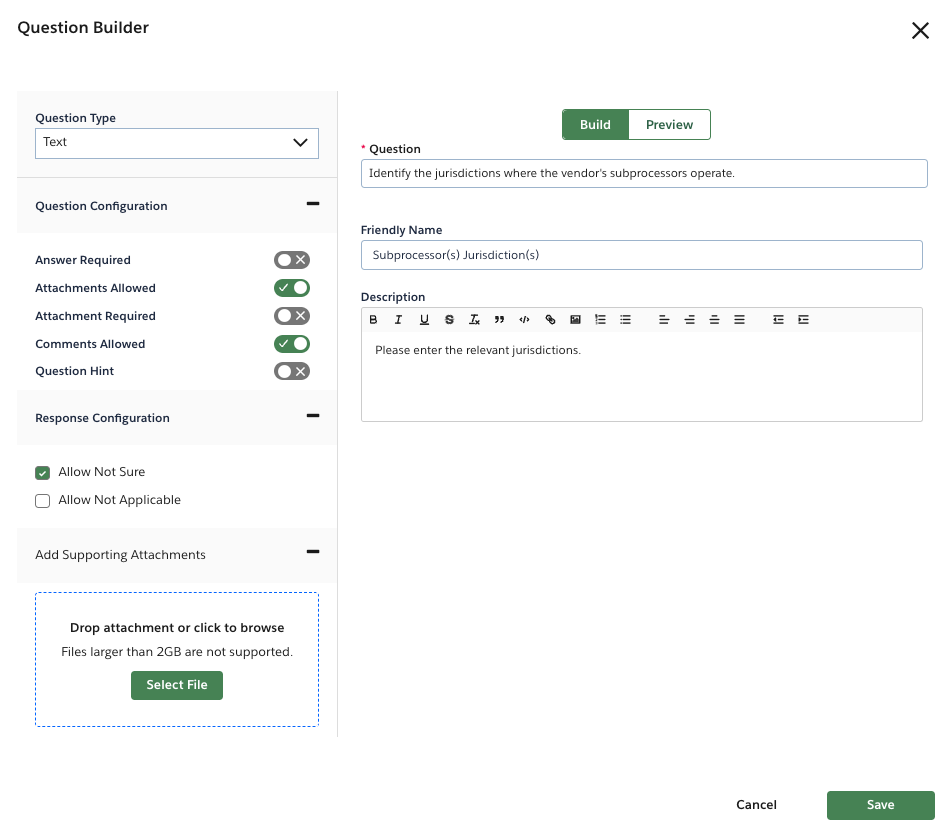
Task: Check the Allow Not Applicable checkbox
Action: coord(42,500)
